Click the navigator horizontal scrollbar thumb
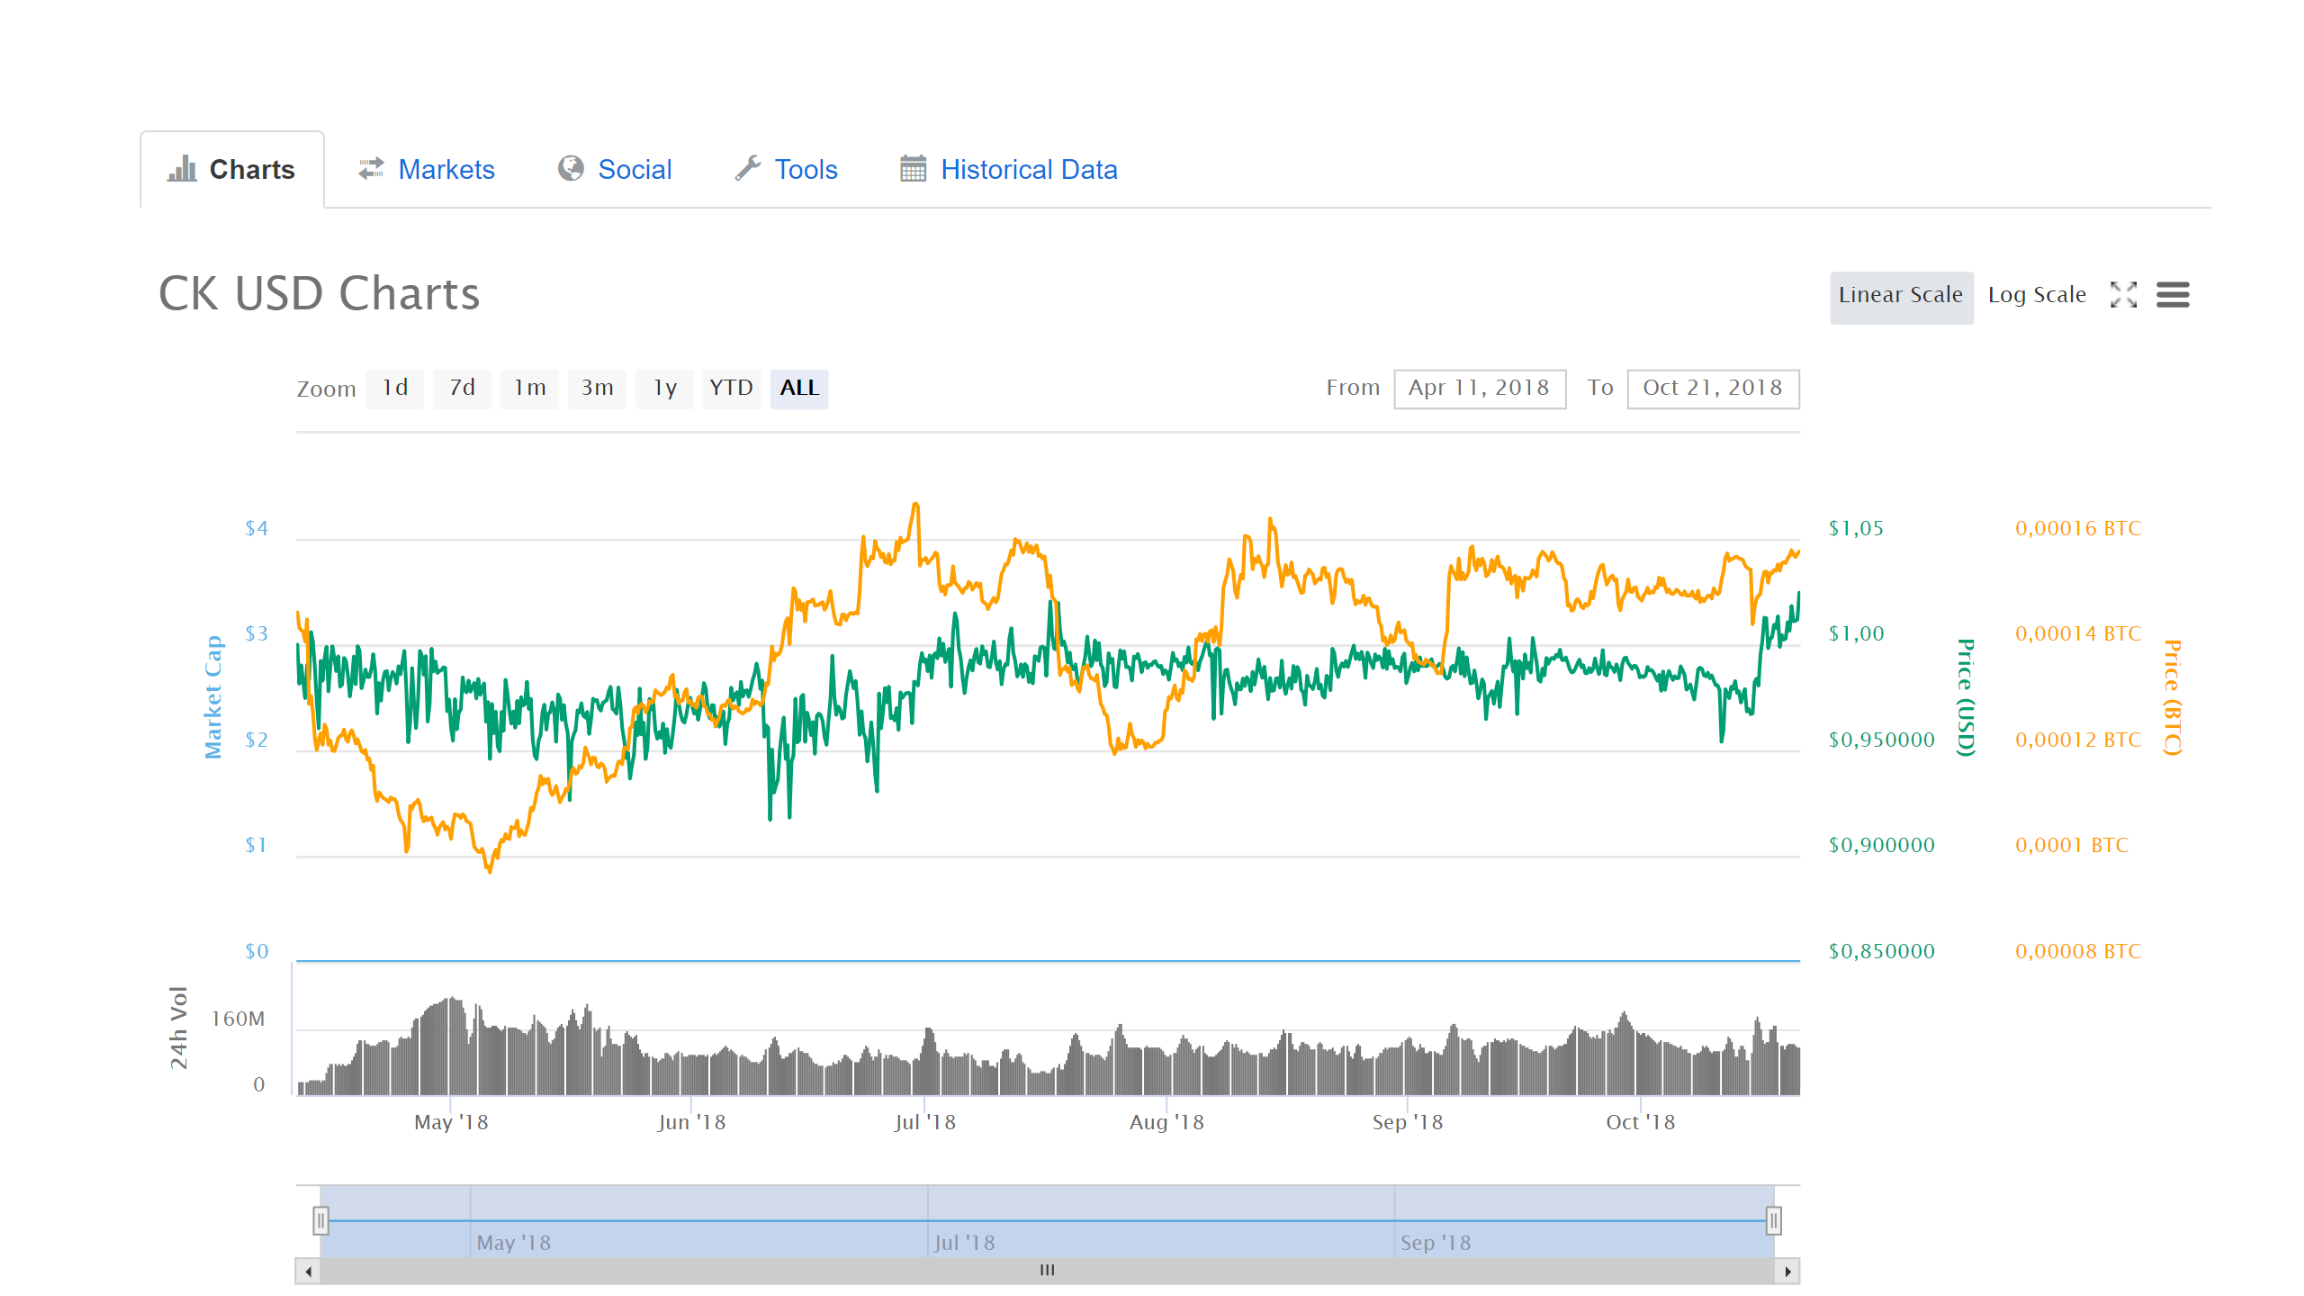 (x=1047, y=1271)
